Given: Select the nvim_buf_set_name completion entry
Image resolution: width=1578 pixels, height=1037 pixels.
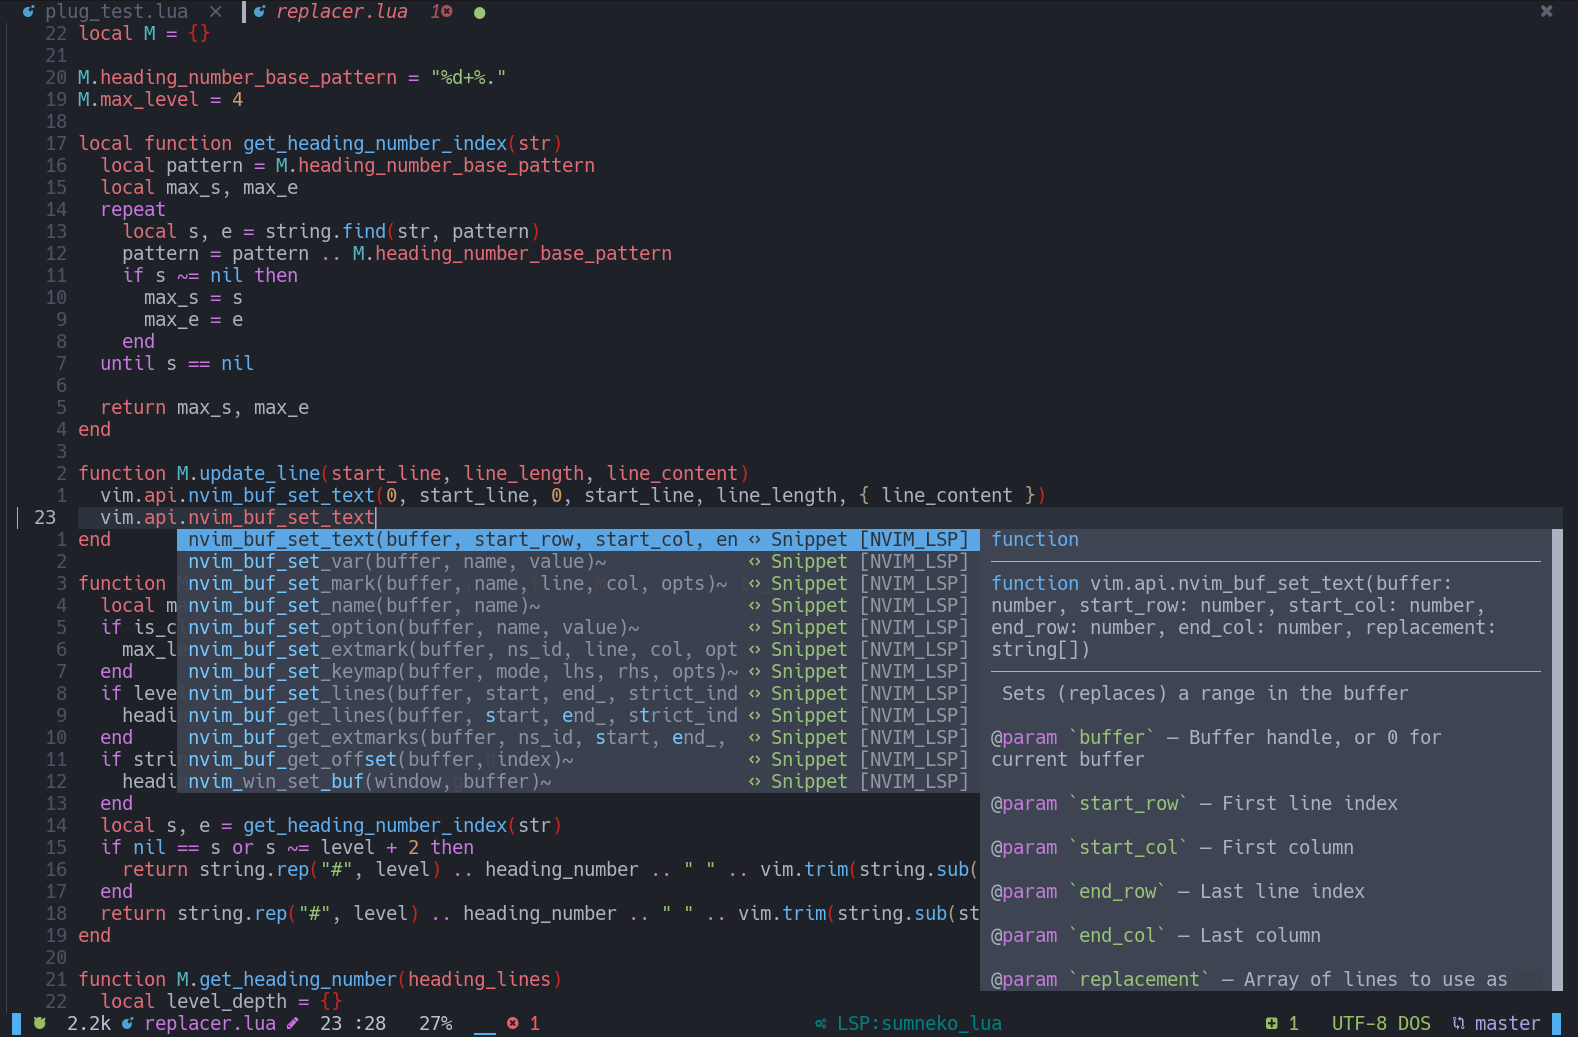Looking at the screenshot, I should pyautogui.click(x=578, y=605).
